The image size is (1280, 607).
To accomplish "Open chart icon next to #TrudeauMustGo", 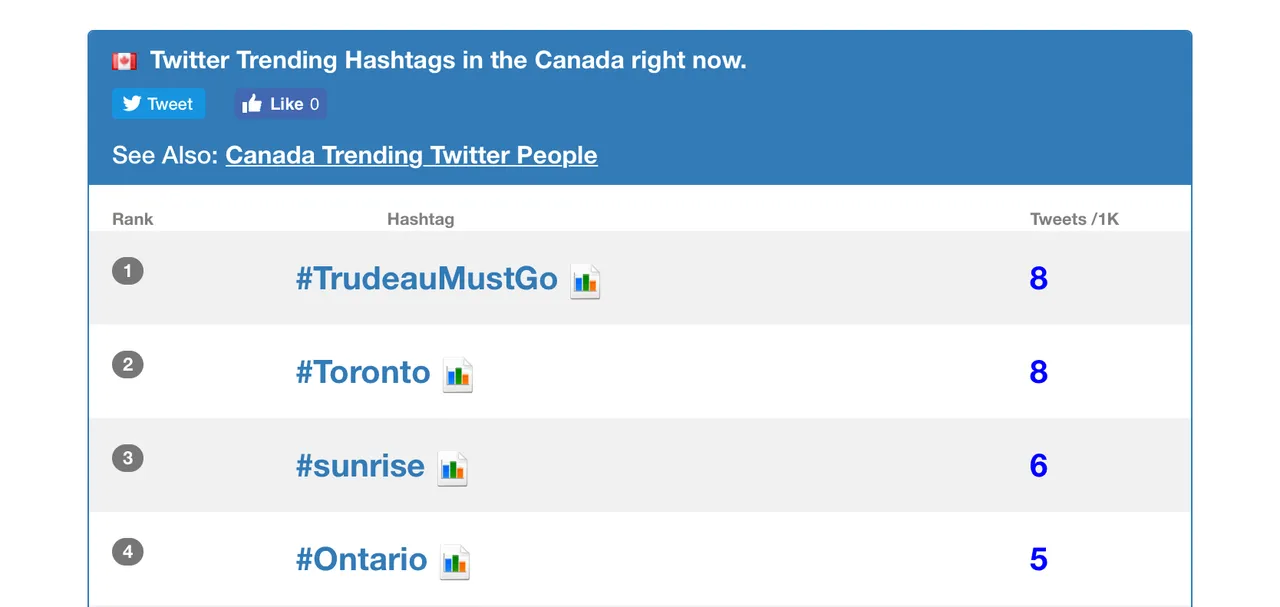I will pos(585,281).
